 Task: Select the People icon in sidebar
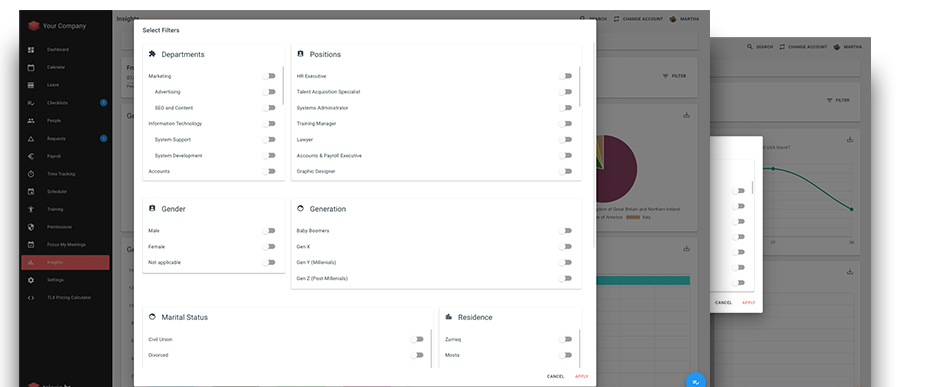(31, 121)
